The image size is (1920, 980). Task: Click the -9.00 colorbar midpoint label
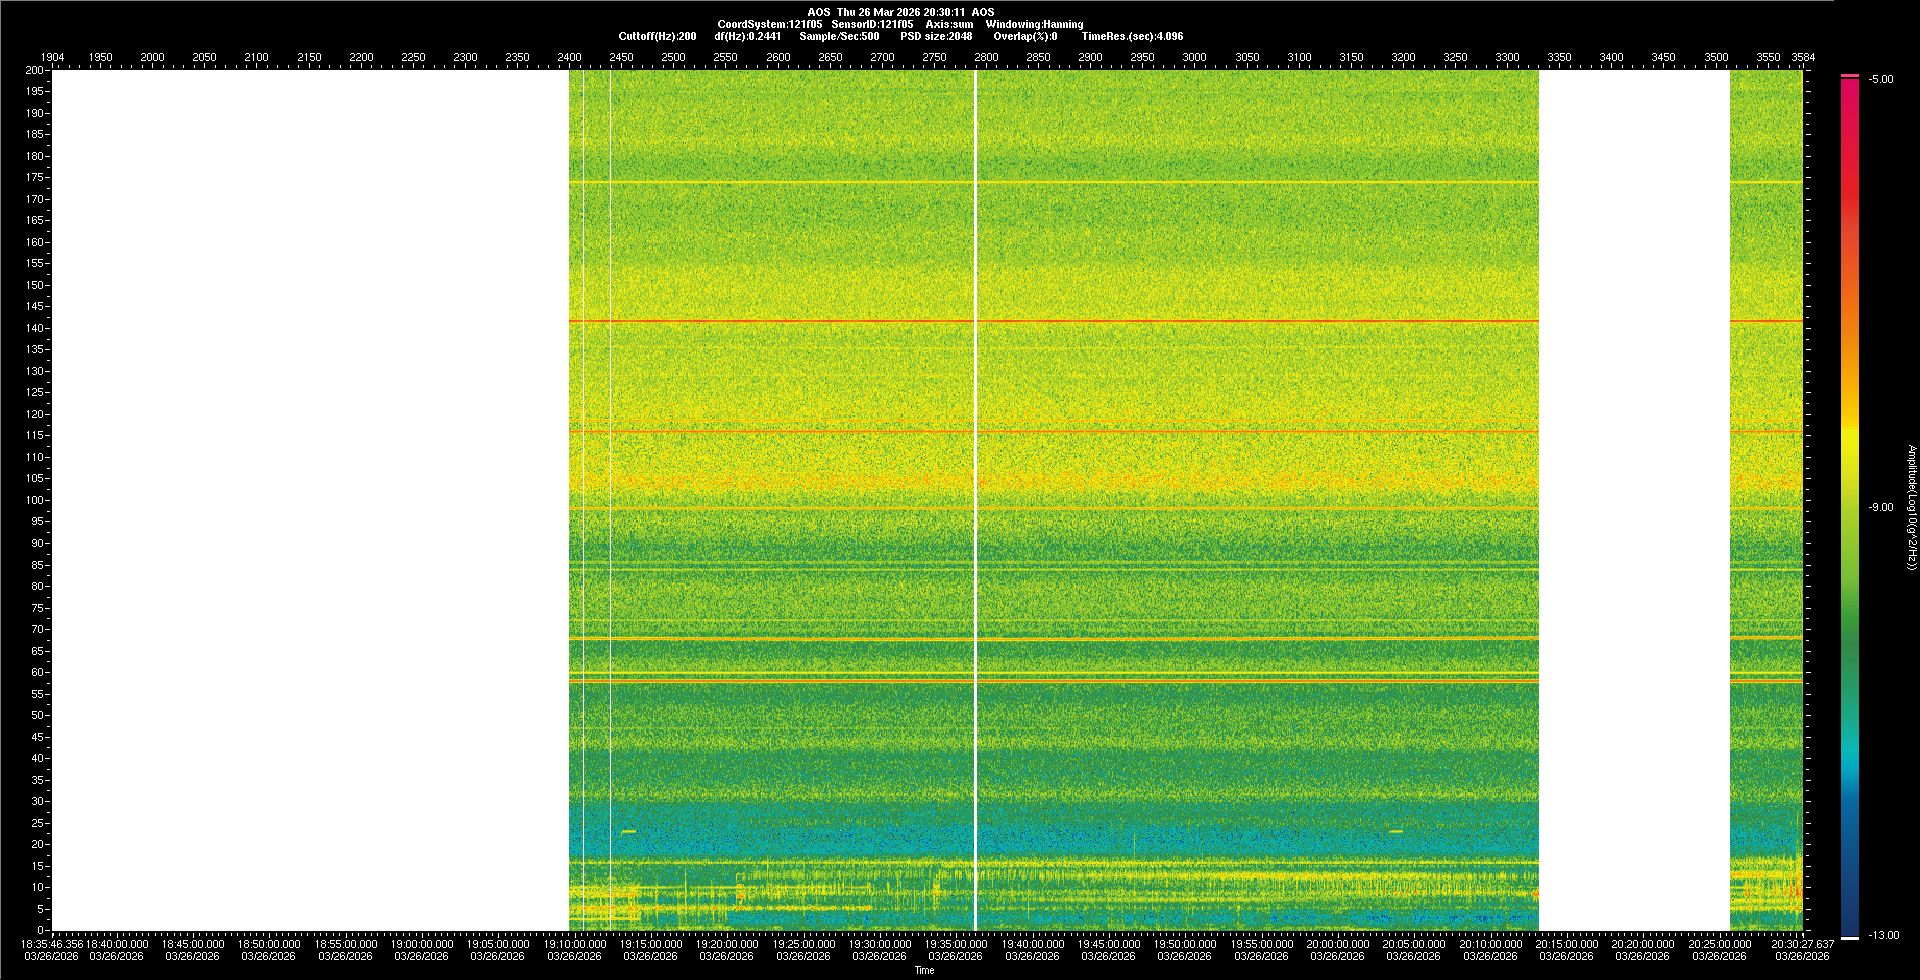coord(1880,507)
